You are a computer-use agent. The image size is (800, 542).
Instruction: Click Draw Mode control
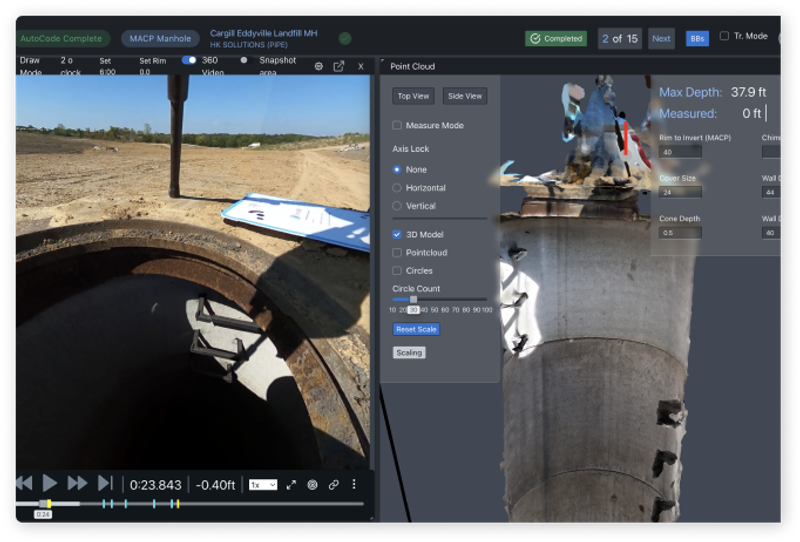[x=31, y=66]
